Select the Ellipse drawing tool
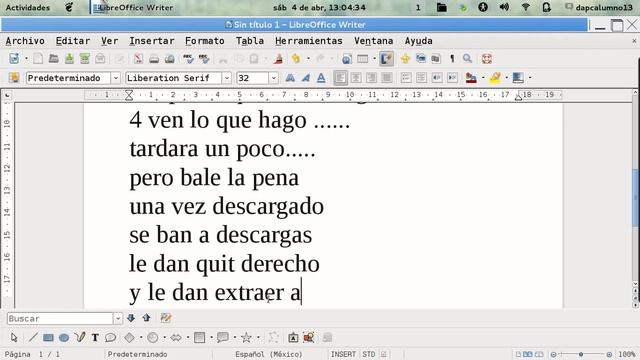Viewport: 640px width, 360px height. pyautogui.click(x=64, y=338)
